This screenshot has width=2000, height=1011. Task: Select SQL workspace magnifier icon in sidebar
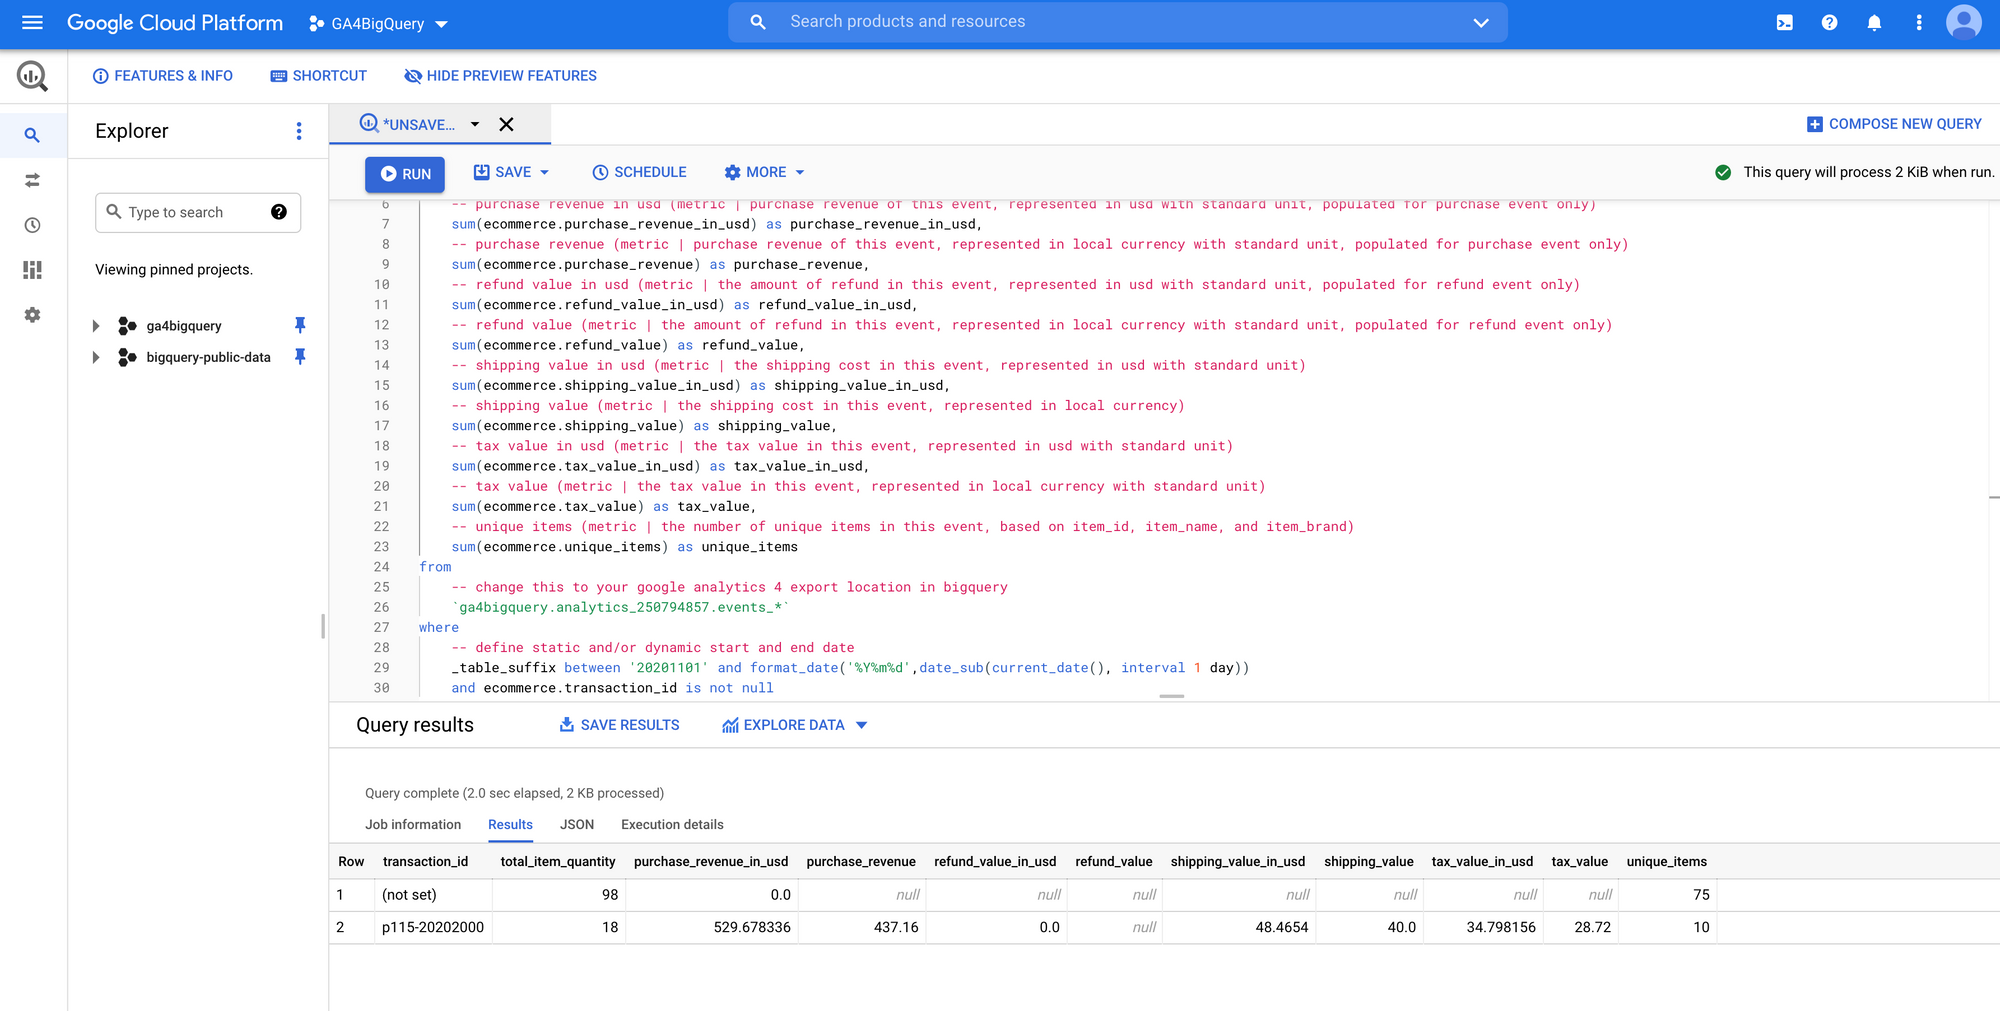[x=32, y=135]
